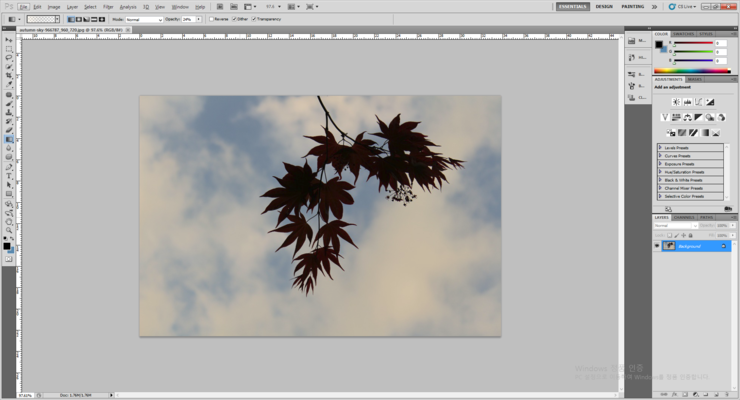
Task: Select the Move tool
Action: 9,39
